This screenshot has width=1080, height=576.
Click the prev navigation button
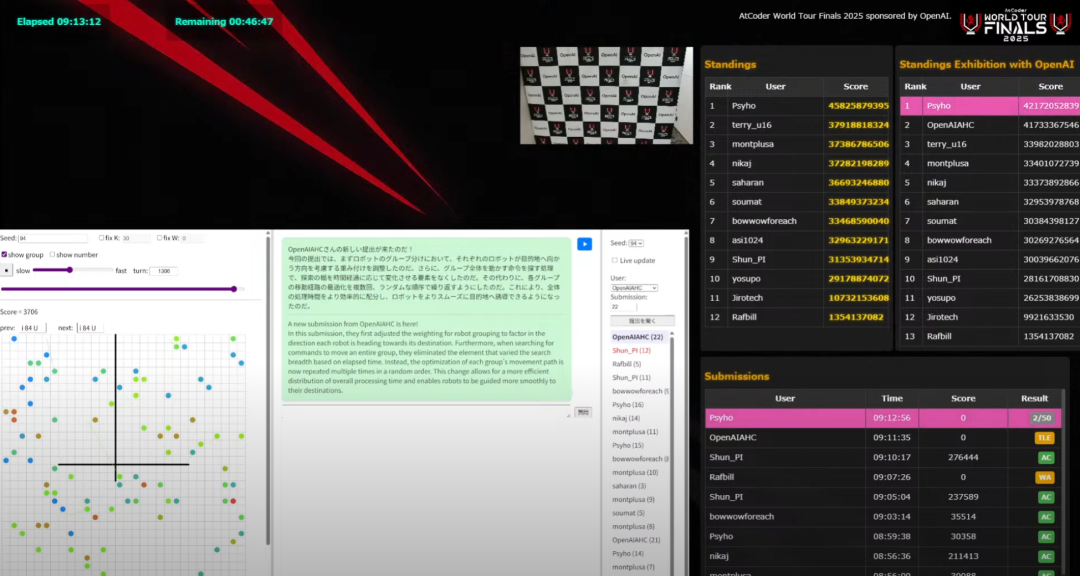click(x=30, y=327)
